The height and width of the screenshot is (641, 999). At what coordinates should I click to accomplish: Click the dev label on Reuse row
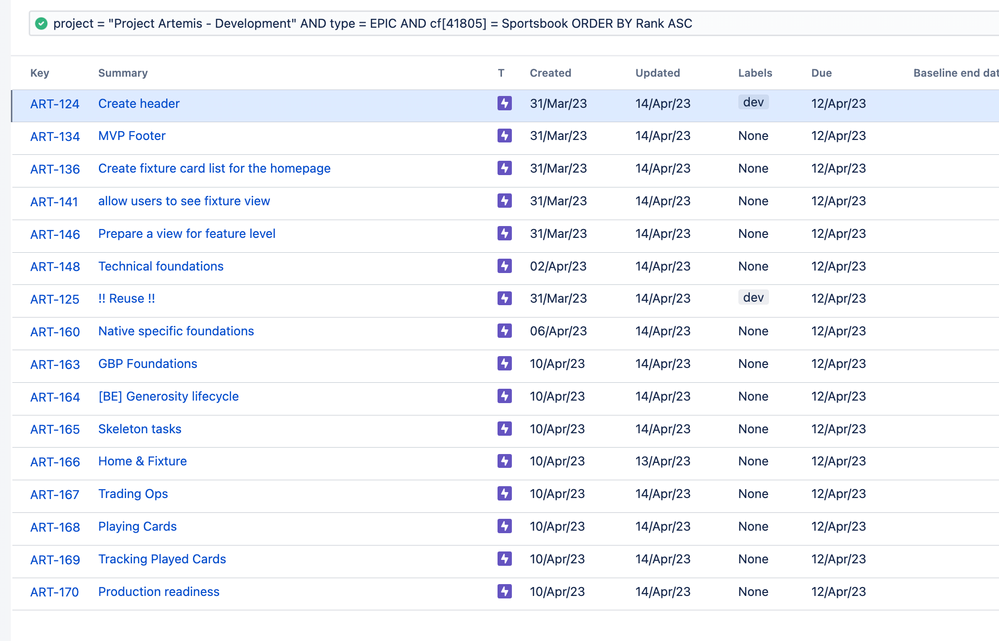click(753, 298)
